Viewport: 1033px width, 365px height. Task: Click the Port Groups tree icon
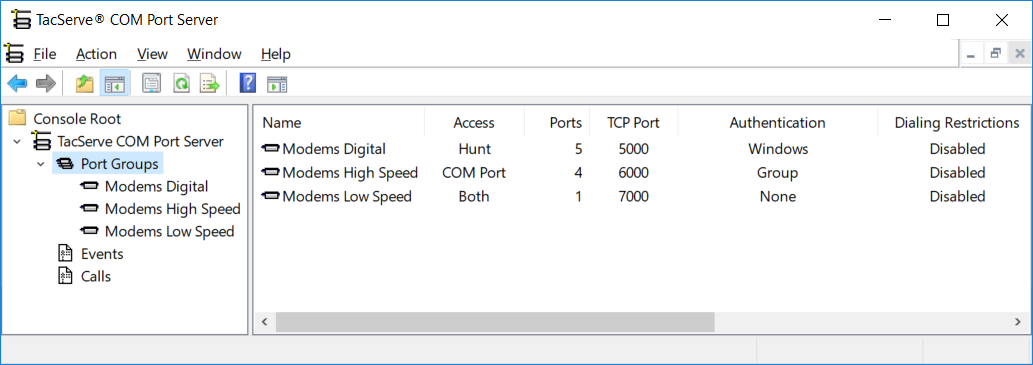(66, 163)
